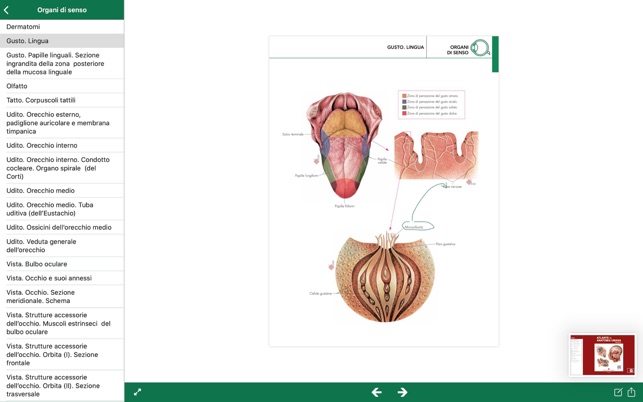Open the Olfatto entry

[62, 86]
